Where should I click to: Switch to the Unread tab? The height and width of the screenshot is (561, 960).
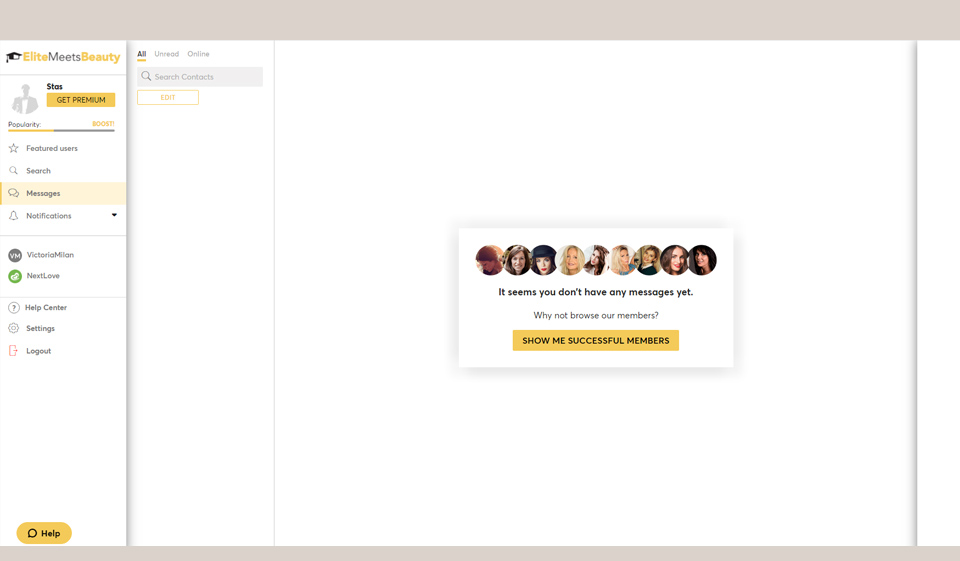click(x=166, y=54)
